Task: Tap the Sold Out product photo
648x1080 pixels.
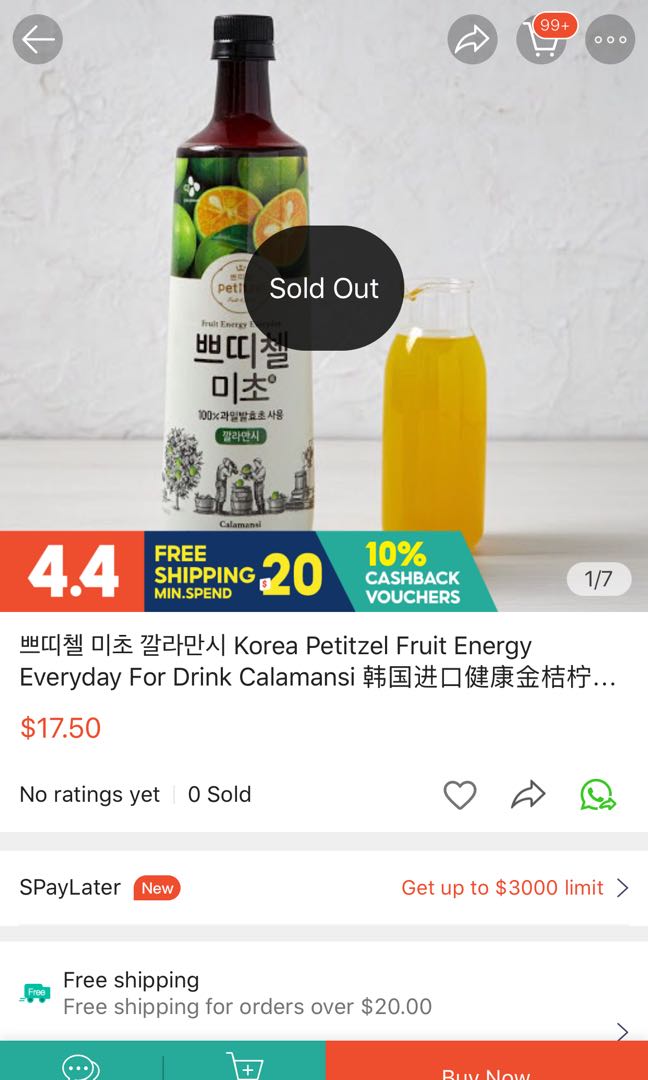Action: (324, 288)
